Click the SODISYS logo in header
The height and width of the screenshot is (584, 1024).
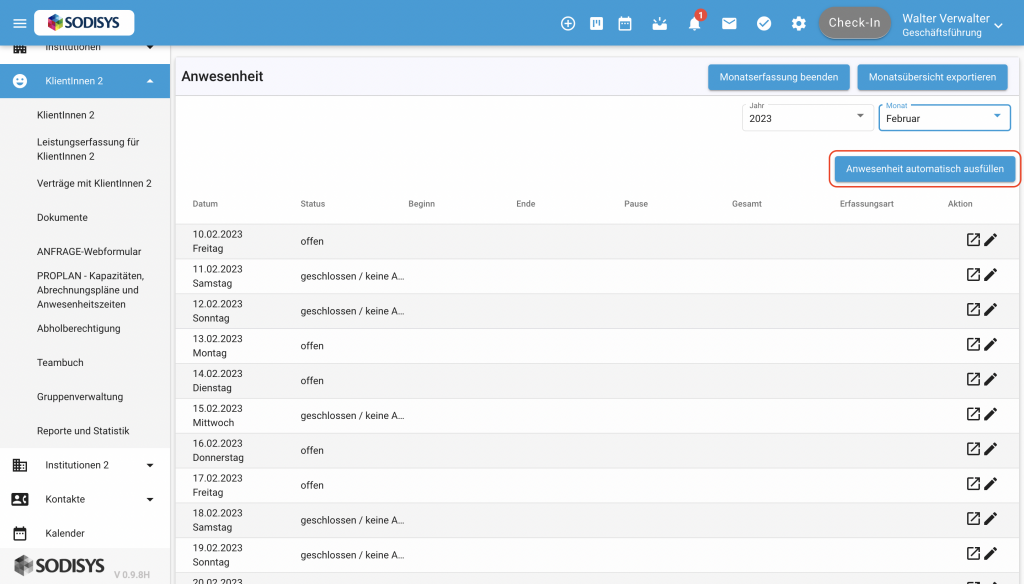tap(84, 23)
